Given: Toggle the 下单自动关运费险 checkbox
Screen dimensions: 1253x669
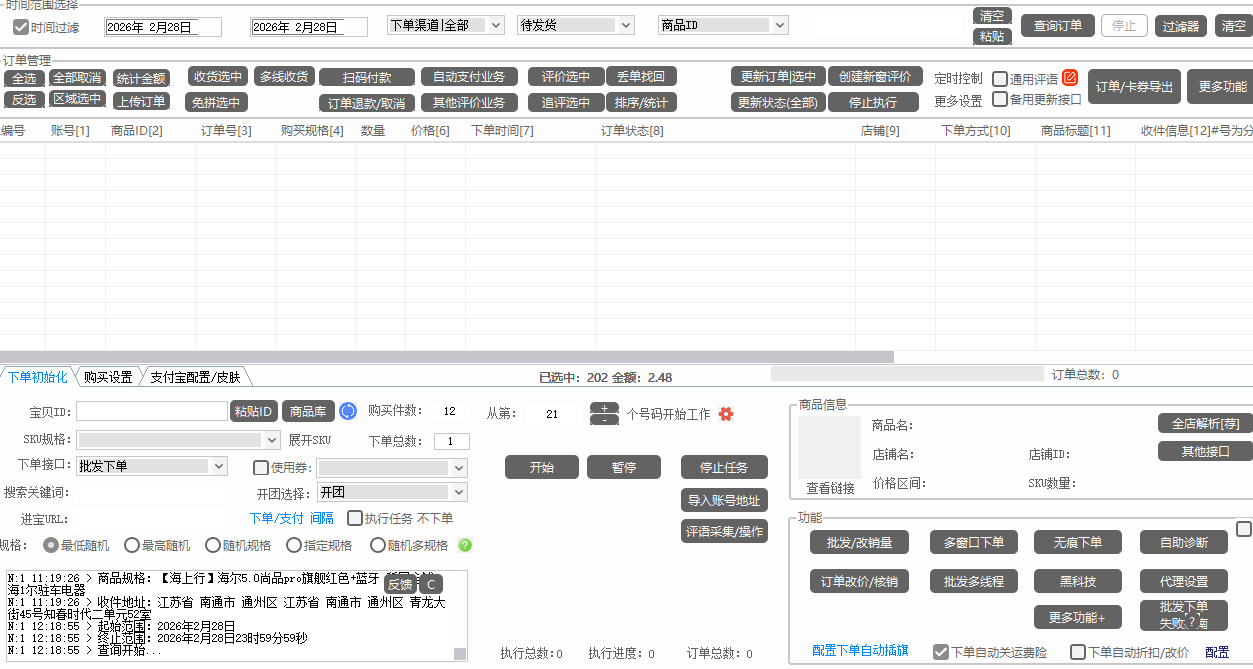Looking at the screenshot, I should pyautogui.click(x=940, y=652).
